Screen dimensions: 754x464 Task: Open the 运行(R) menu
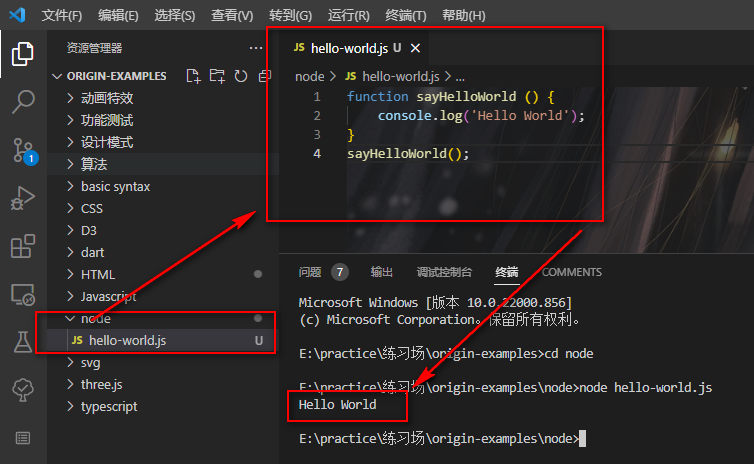[349, 15]
